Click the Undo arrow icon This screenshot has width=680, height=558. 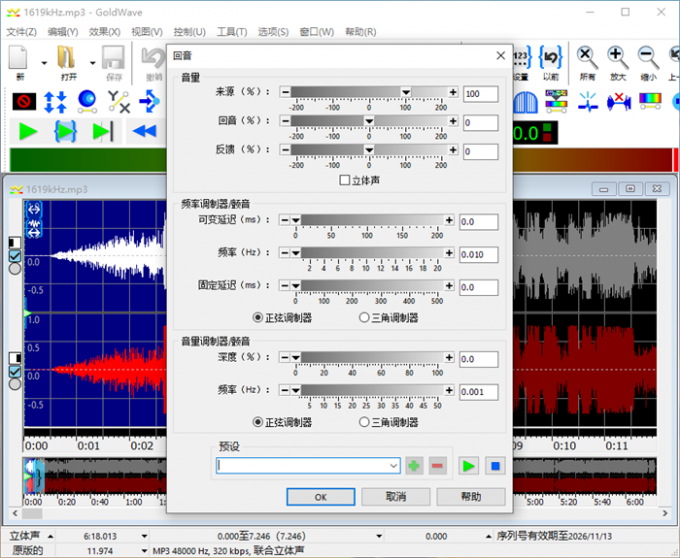click(x=153, y=59)
